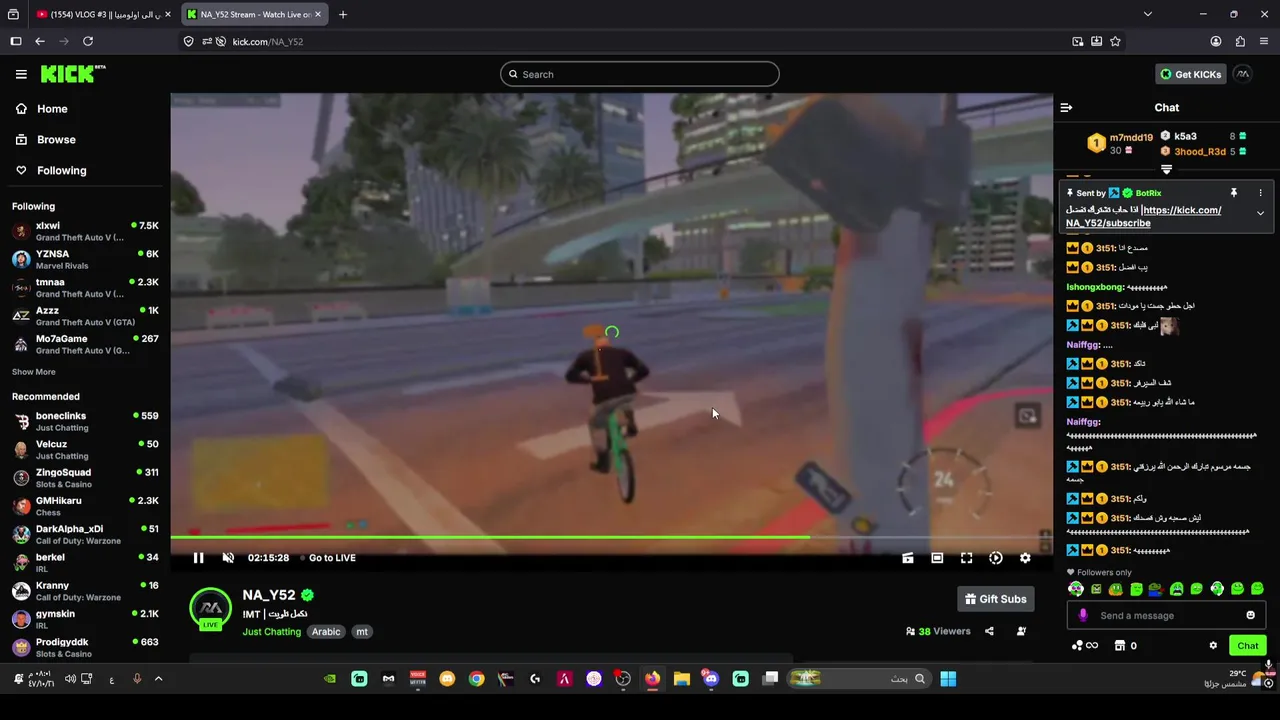Open chat settings gear
Screen dimensions: 1280x720
1213,645
